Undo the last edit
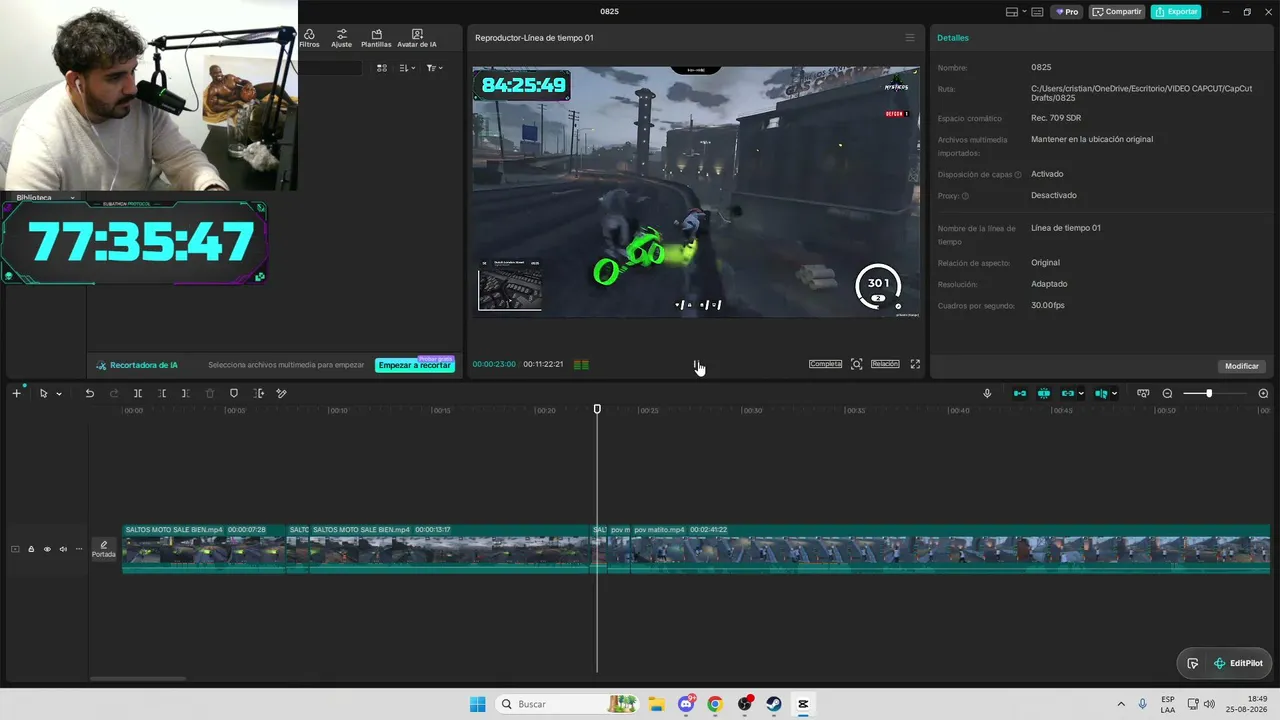This screenshot has width=1280, height=720. point(89,393)
